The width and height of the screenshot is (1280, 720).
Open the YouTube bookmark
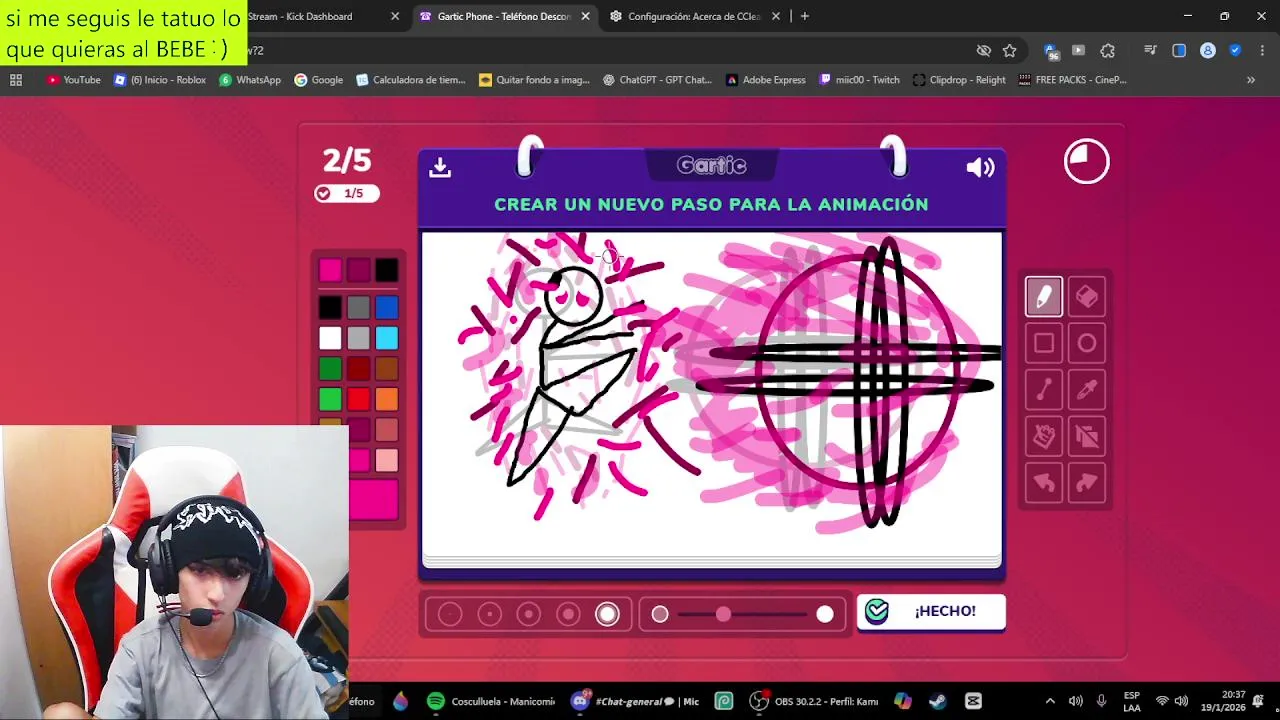tap(74, 80)
